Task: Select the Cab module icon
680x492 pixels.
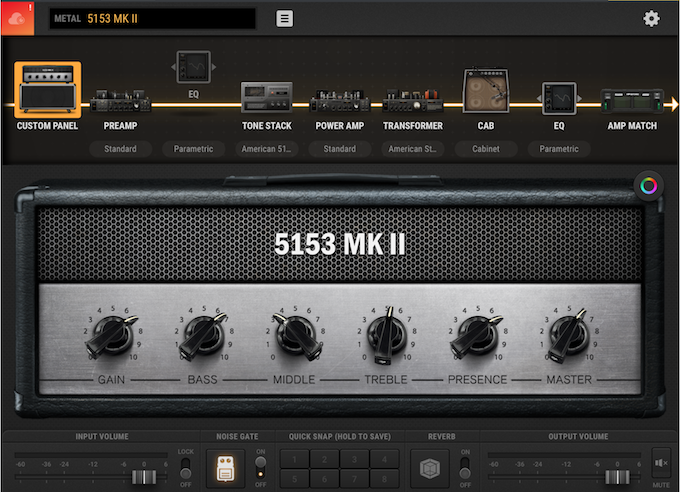Action: tap(486, 90)
